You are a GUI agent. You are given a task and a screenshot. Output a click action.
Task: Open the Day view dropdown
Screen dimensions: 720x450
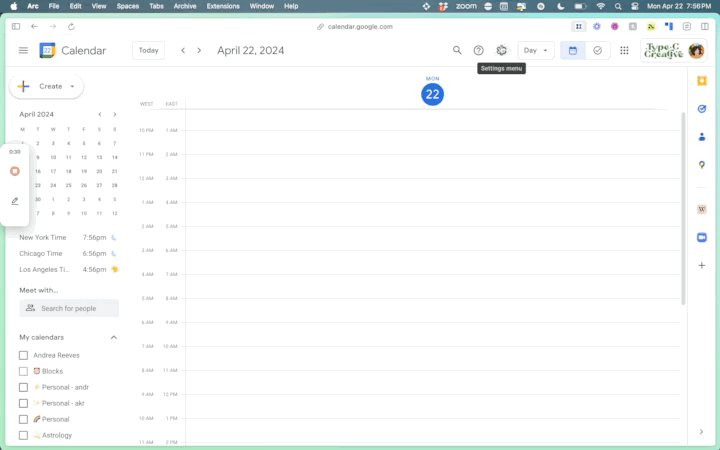536,50
